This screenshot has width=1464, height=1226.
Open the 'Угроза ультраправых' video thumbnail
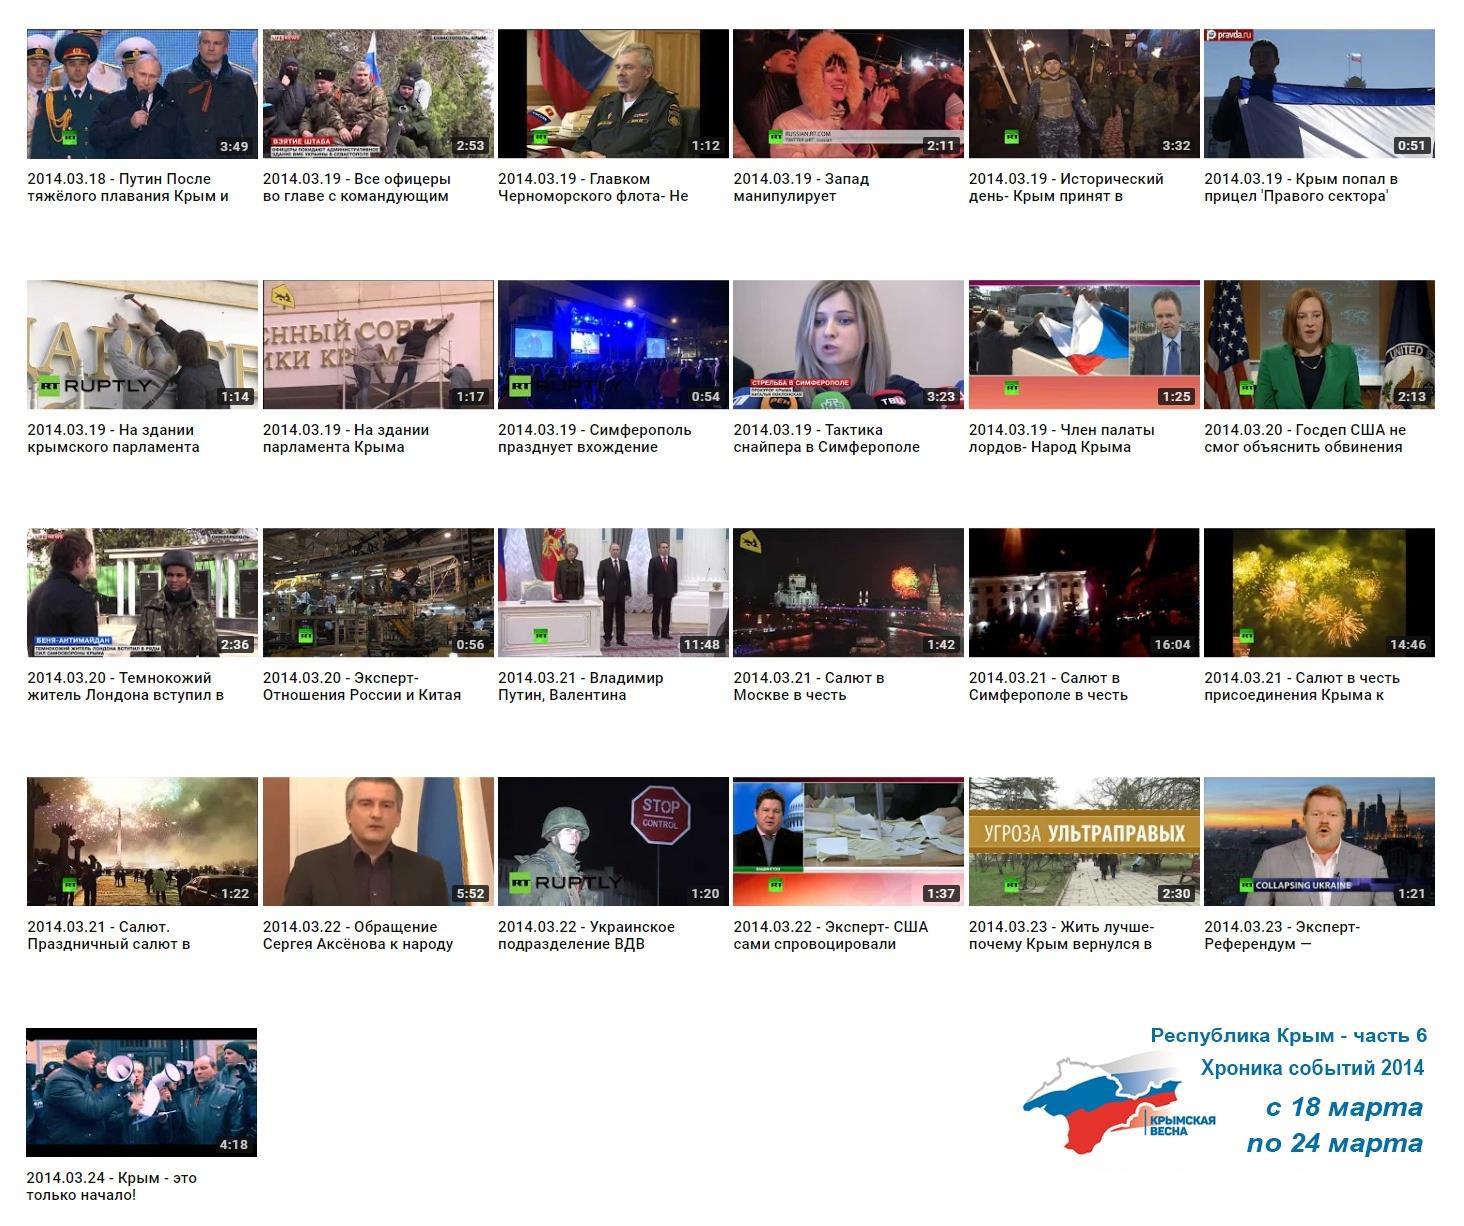coord(1084,842)
